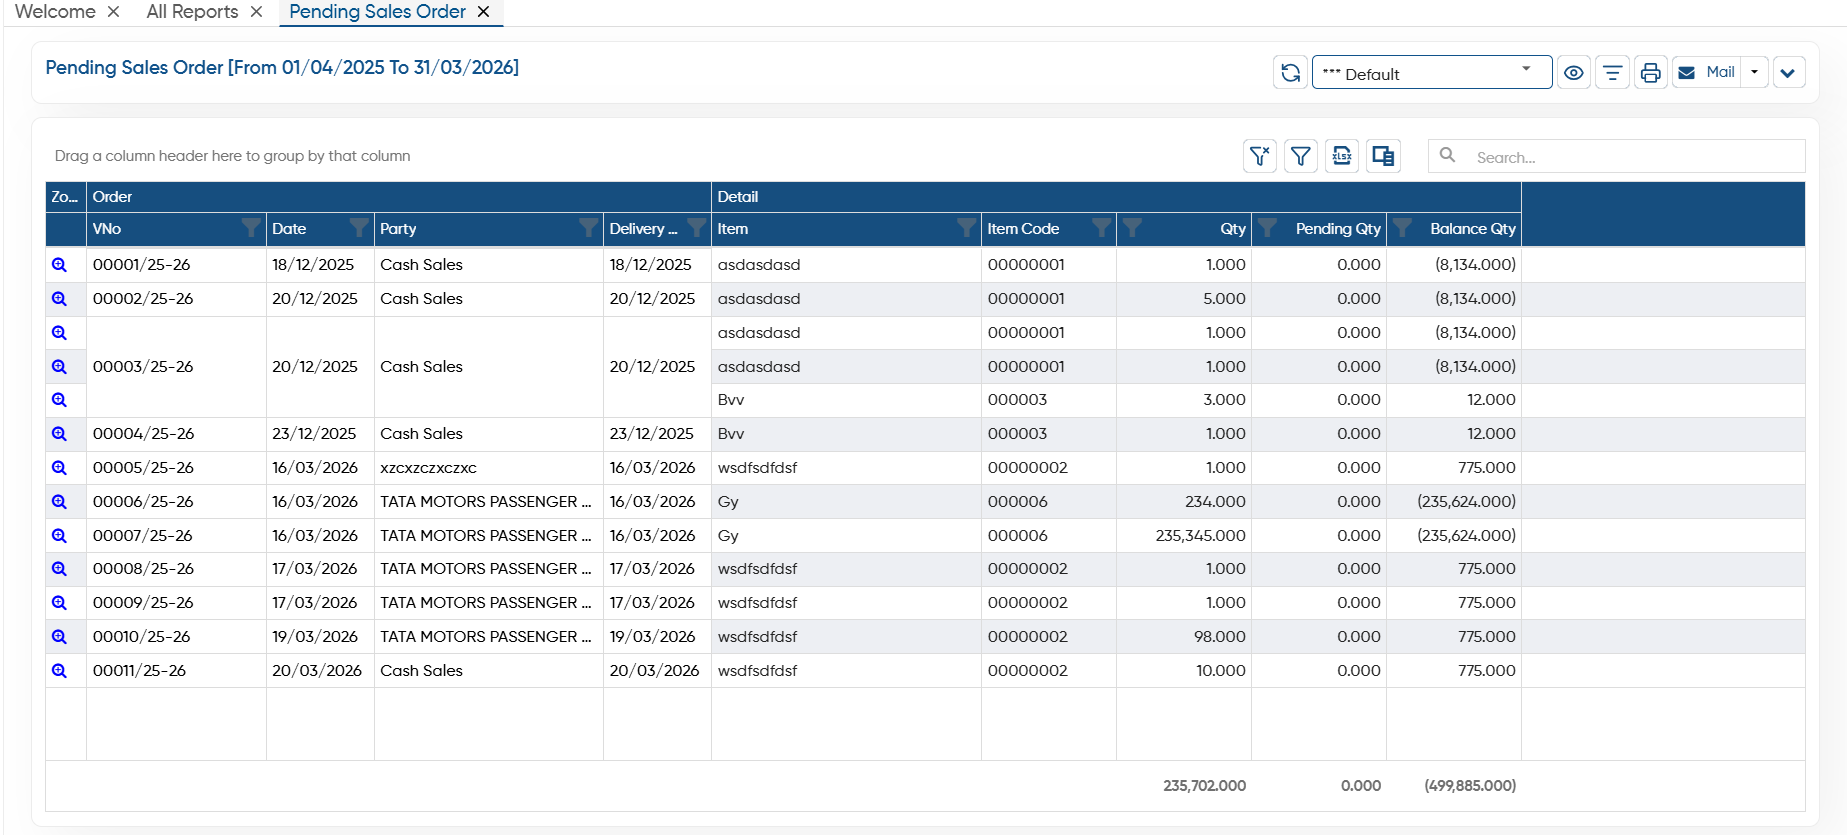Zoom into order 00001/25-26
1847x835 pixels.
coord(59,265)
